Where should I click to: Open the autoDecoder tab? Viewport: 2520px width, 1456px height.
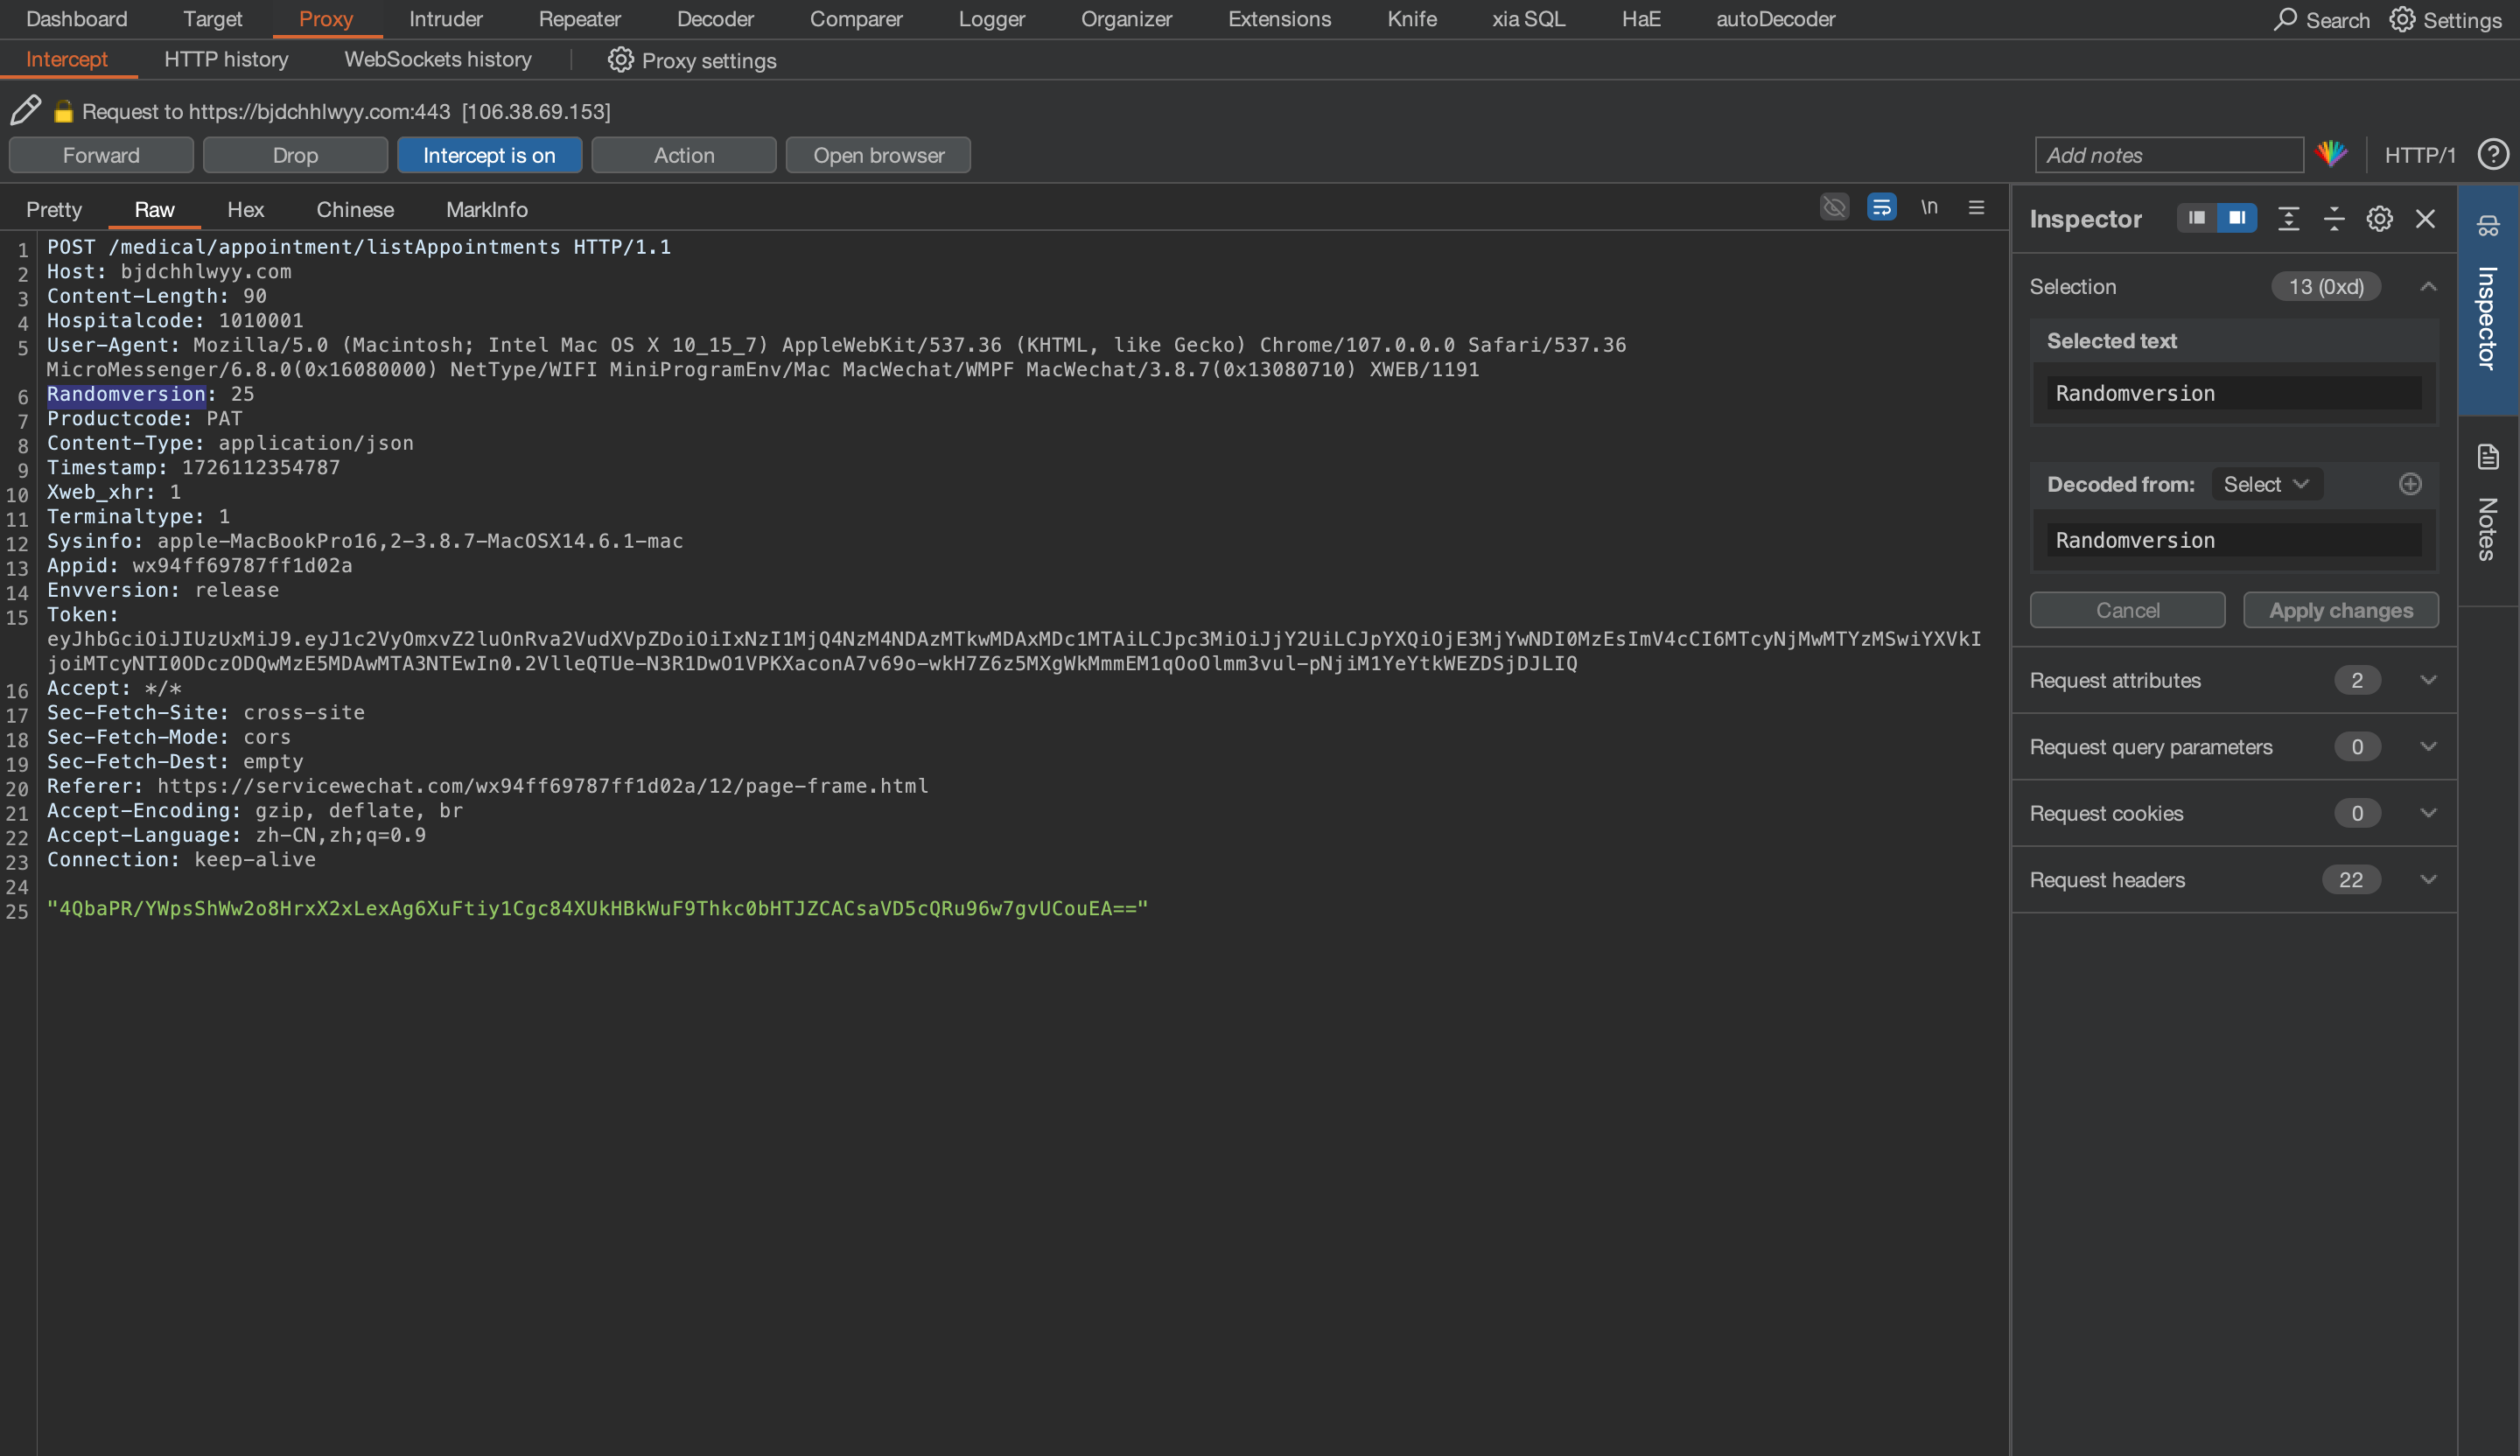(1776, 19)
